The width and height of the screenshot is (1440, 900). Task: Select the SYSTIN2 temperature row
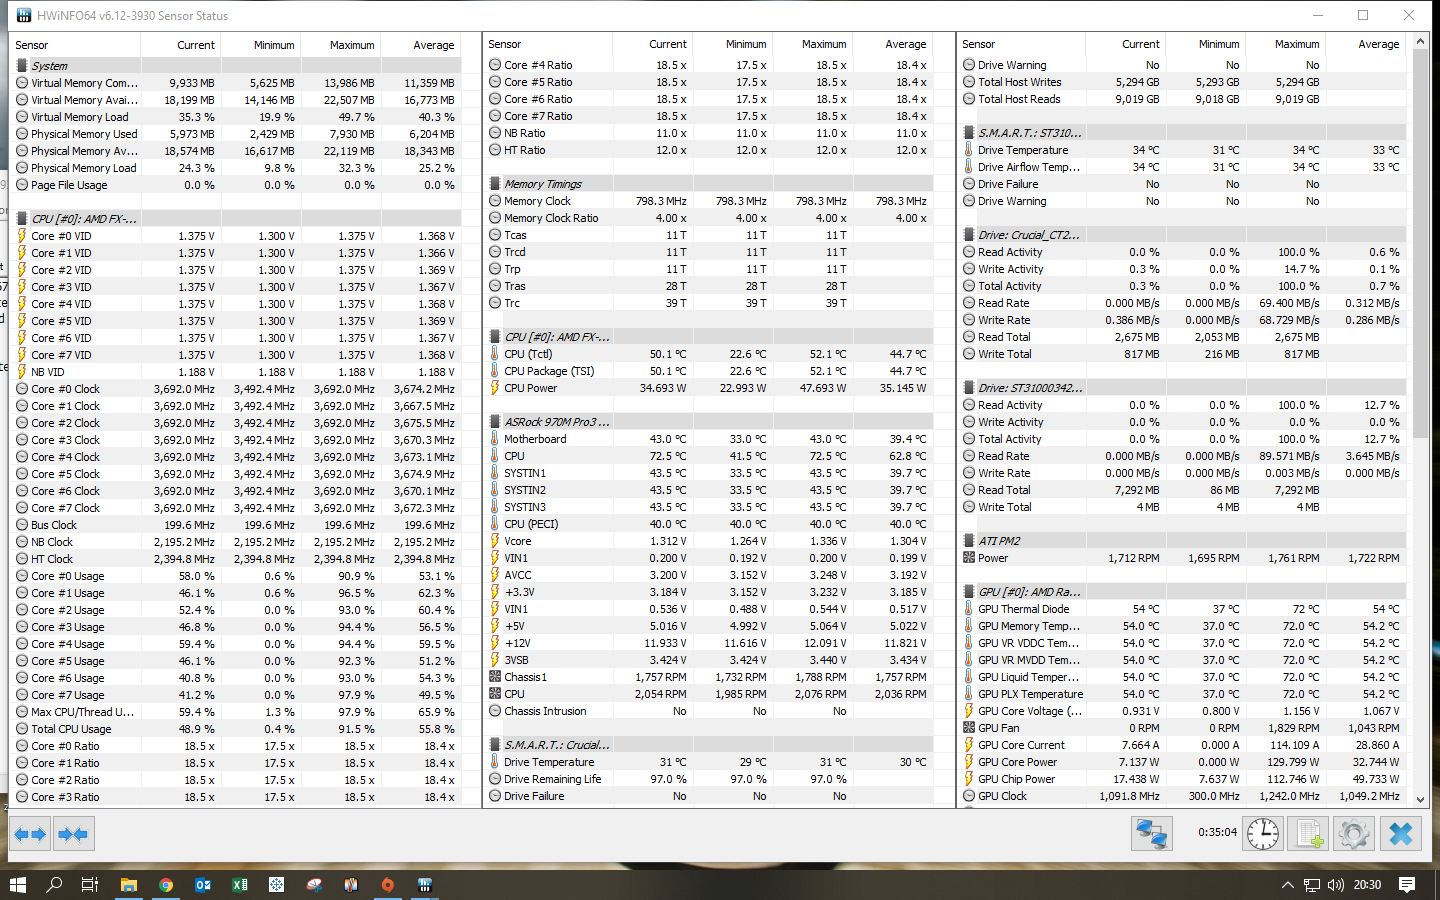coord(710,490)
